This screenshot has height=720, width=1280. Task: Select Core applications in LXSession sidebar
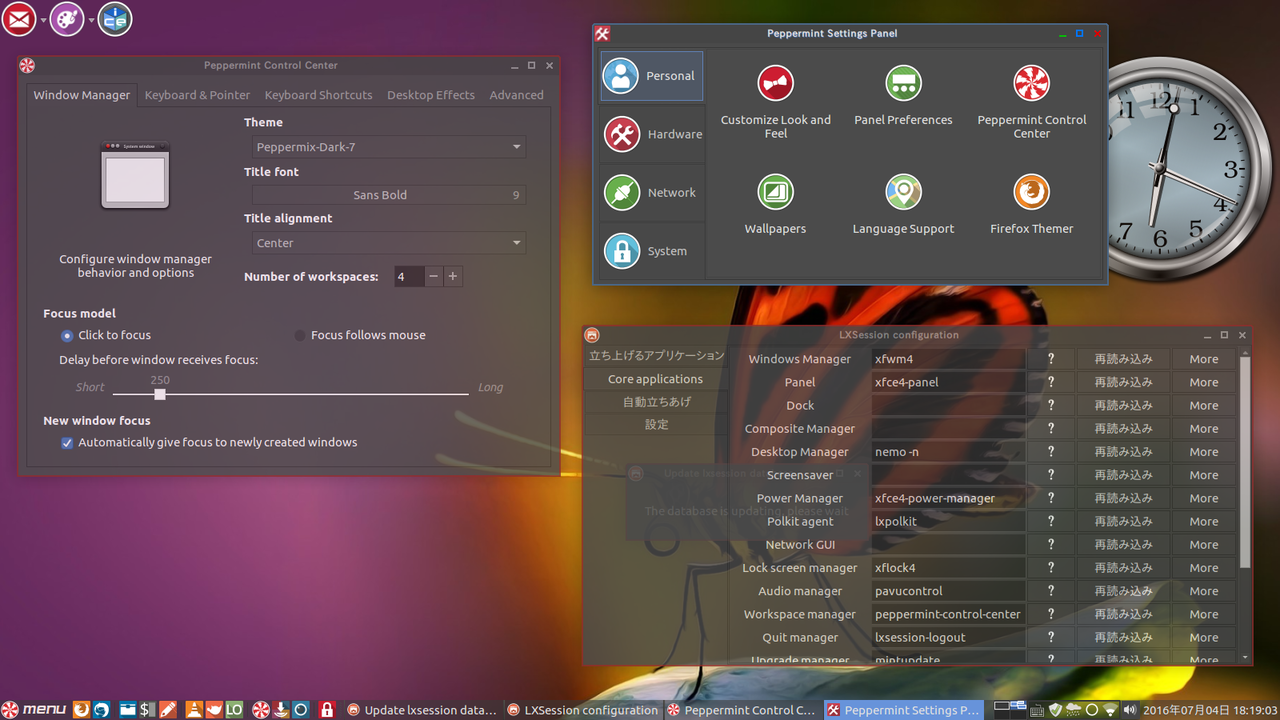(656, 379)
